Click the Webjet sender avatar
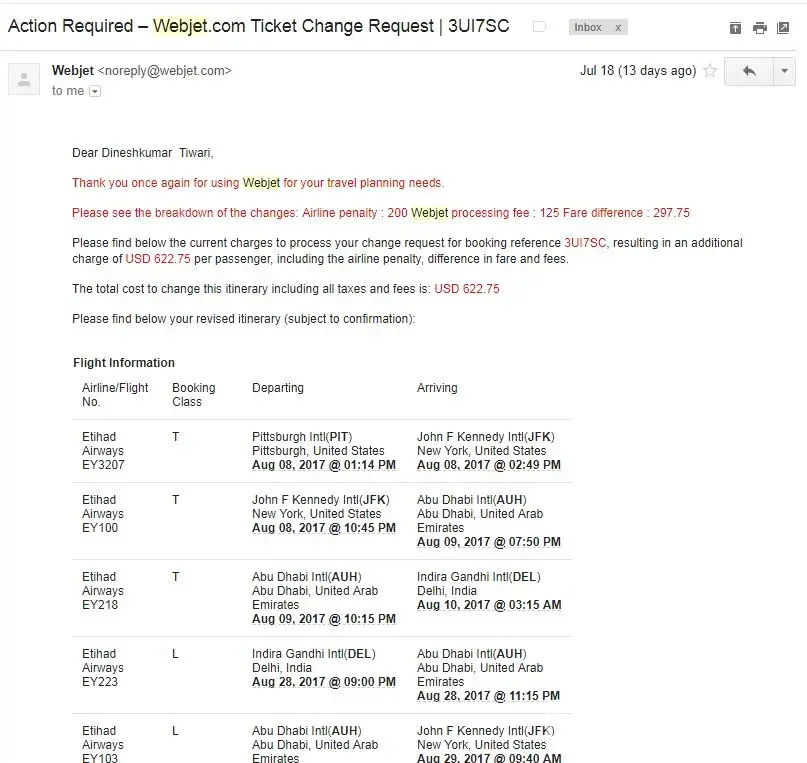Viewport: 807px width, 763px height. click(x=24, y=79)
